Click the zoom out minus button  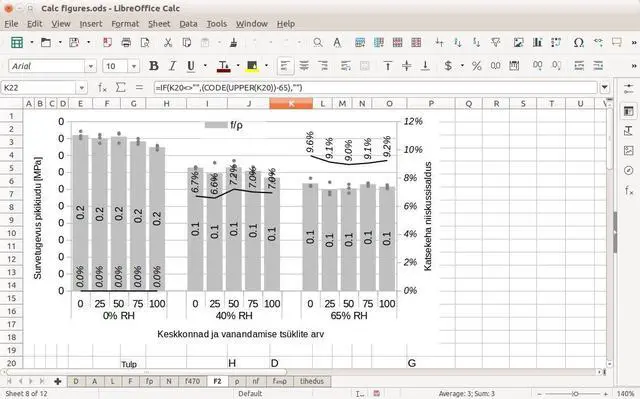pyautogui.click(x=540, y=394)
